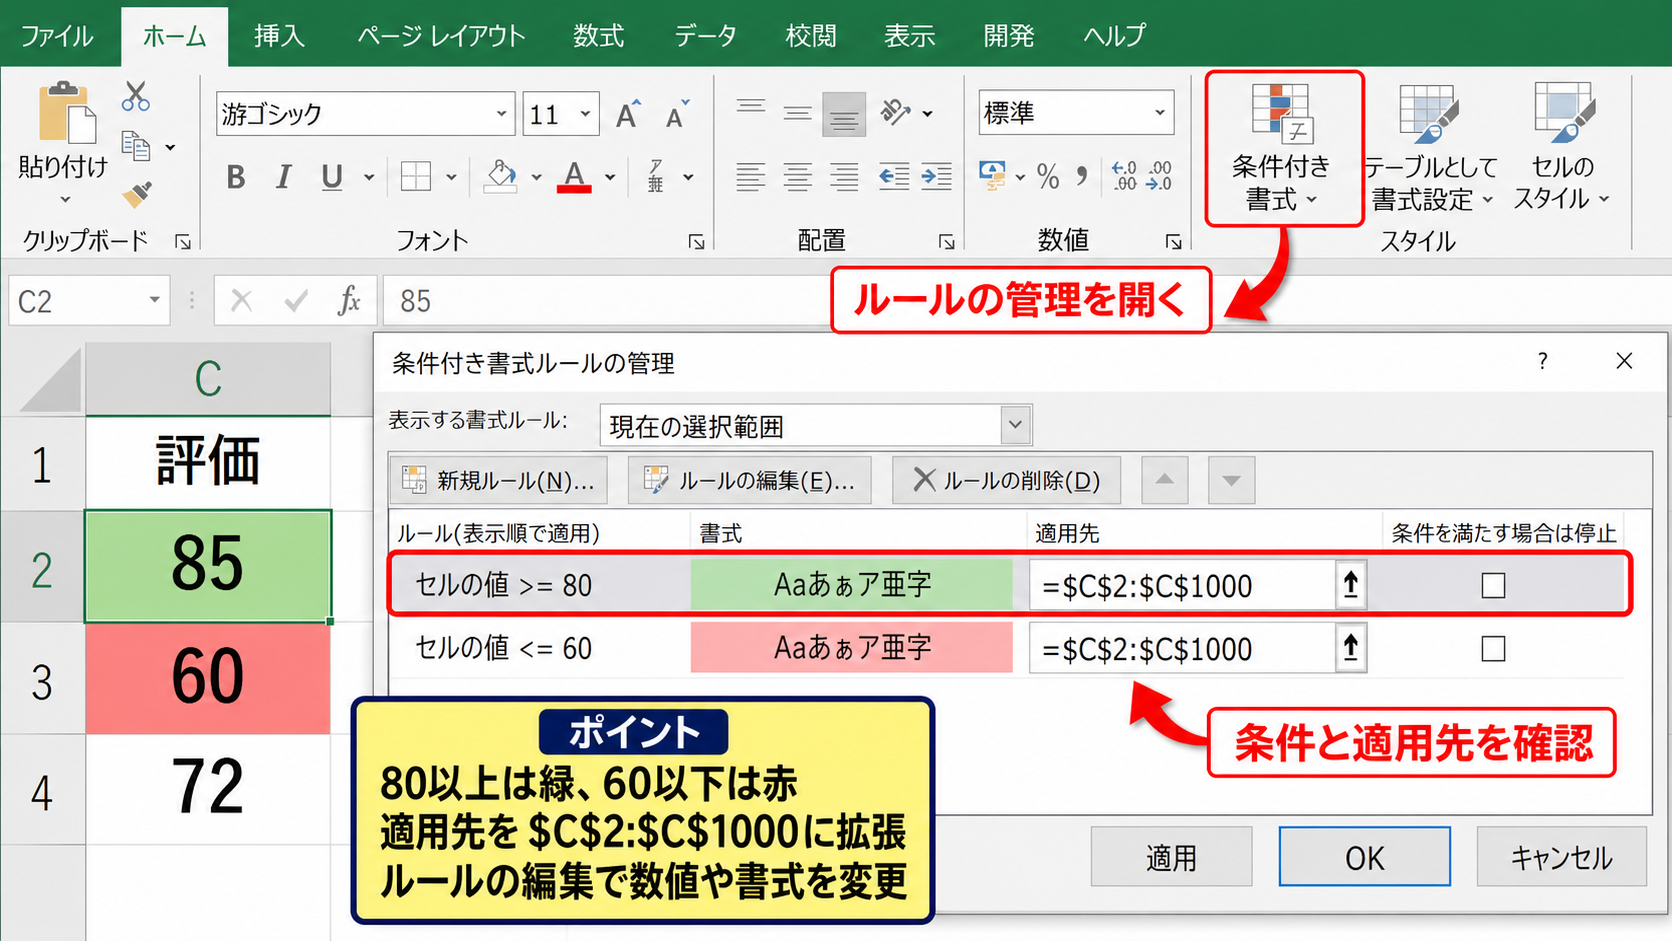Align text to the bottom
Viewport: 1672px width, 941px height.
pos(844,114)
